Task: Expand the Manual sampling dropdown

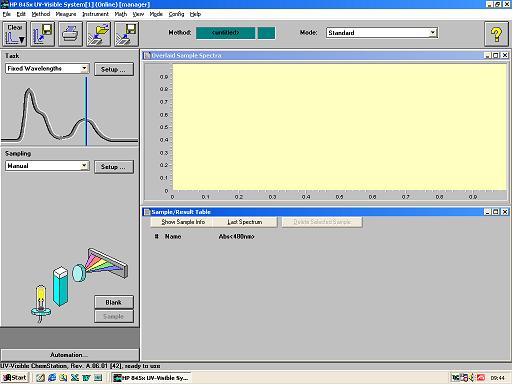Action: click(x=85, y=166)
